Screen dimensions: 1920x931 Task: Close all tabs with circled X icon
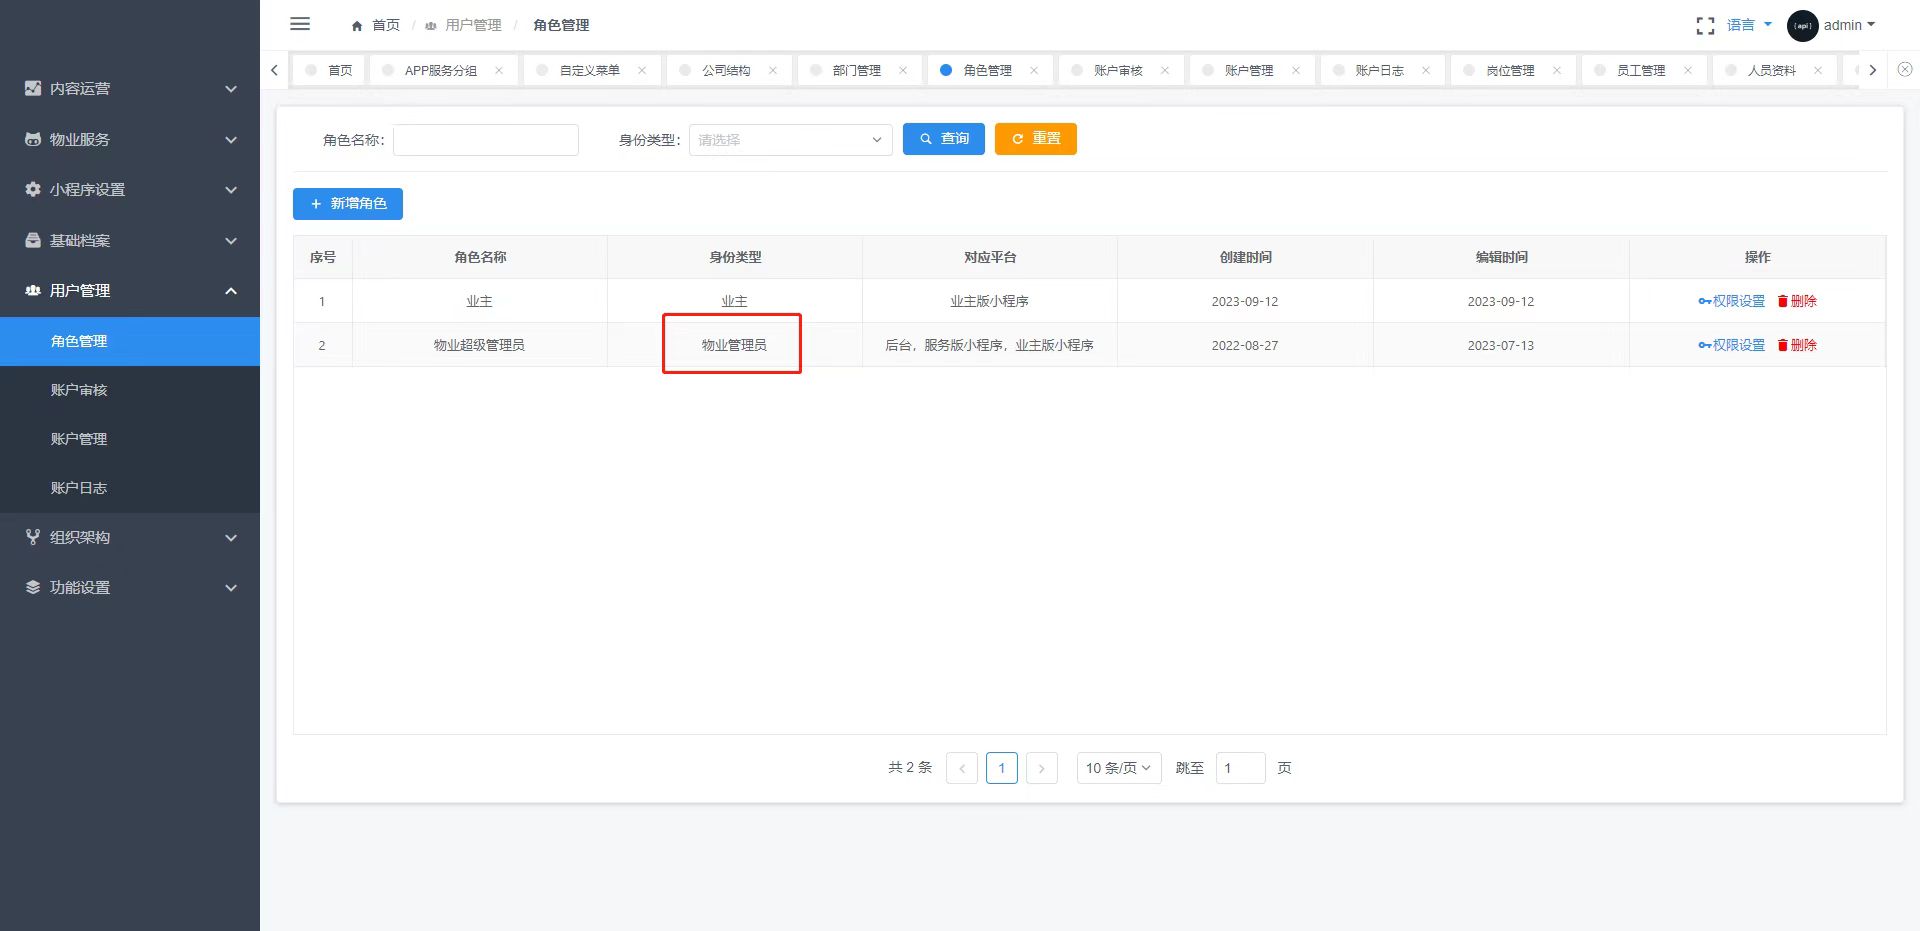point(1905,69)
